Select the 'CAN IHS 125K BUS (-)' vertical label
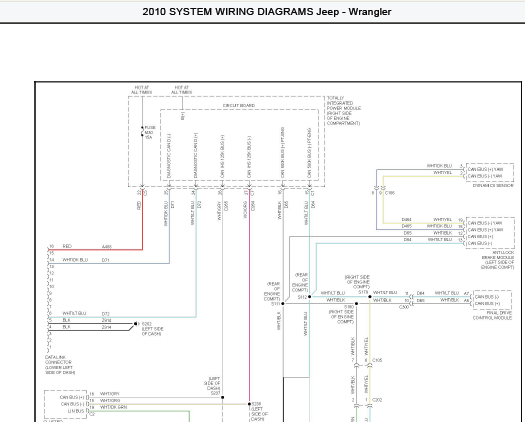Screen dimensions: 525x422 (249, 157)
